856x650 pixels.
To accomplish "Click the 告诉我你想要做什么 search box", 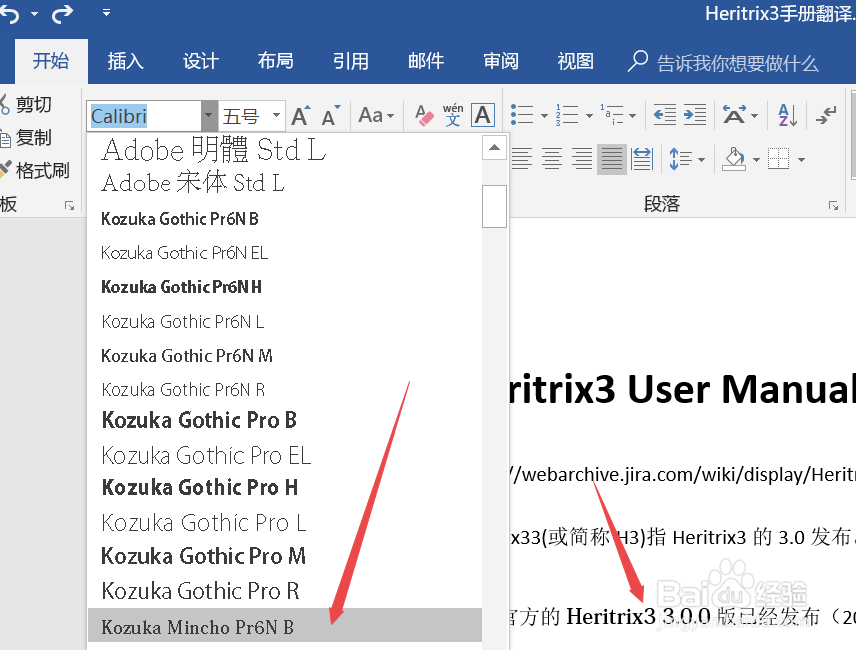I will coord(723,63).
